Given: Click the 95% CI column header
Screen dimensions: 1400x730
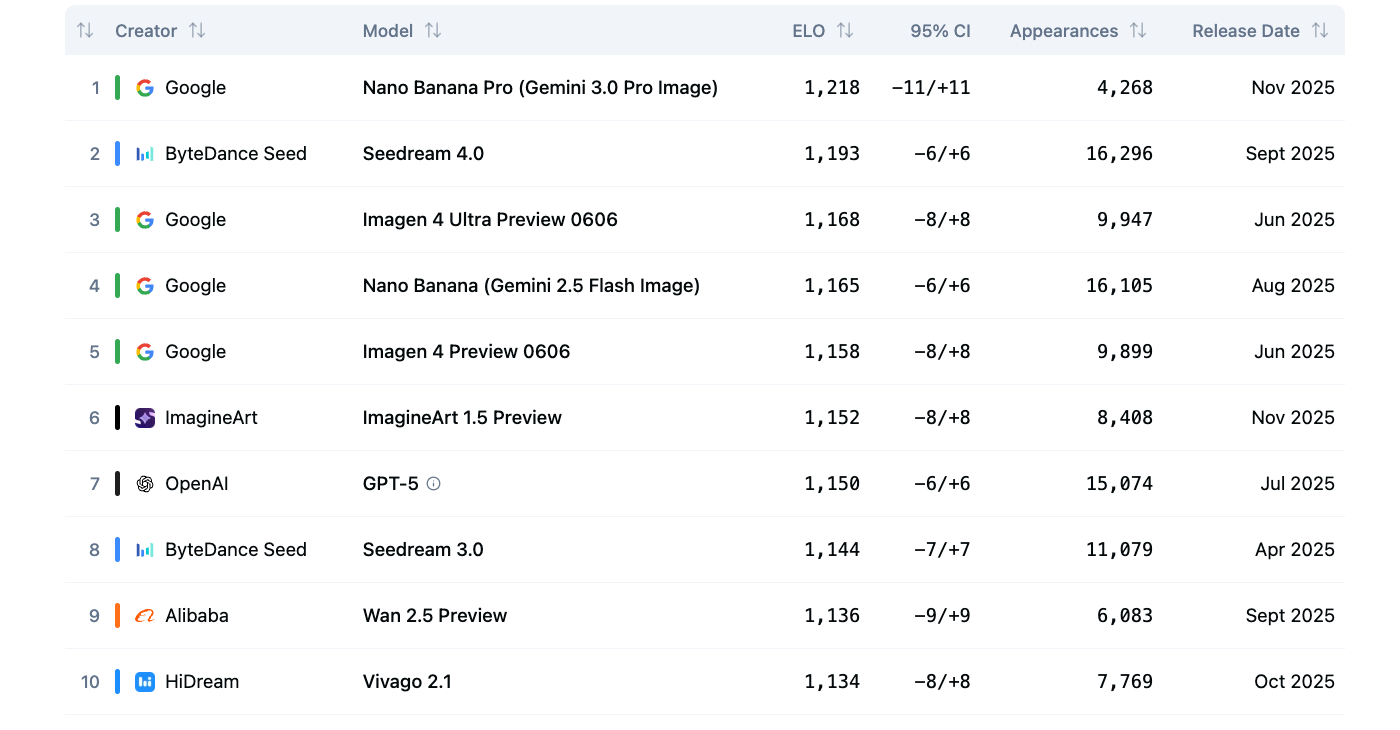Looking at the screenshot, I should click(x=940, y=31).
